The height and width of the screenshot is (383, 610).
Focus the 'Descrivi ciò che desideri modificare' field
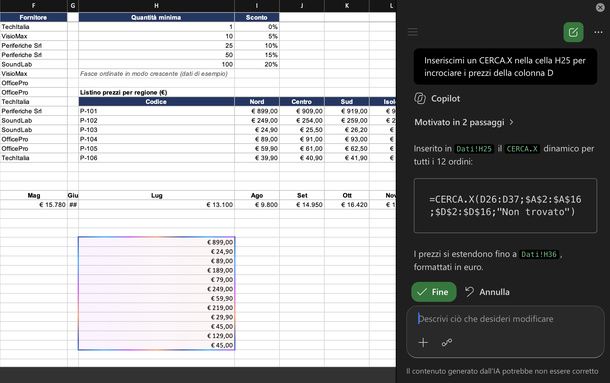coord(505,319)
